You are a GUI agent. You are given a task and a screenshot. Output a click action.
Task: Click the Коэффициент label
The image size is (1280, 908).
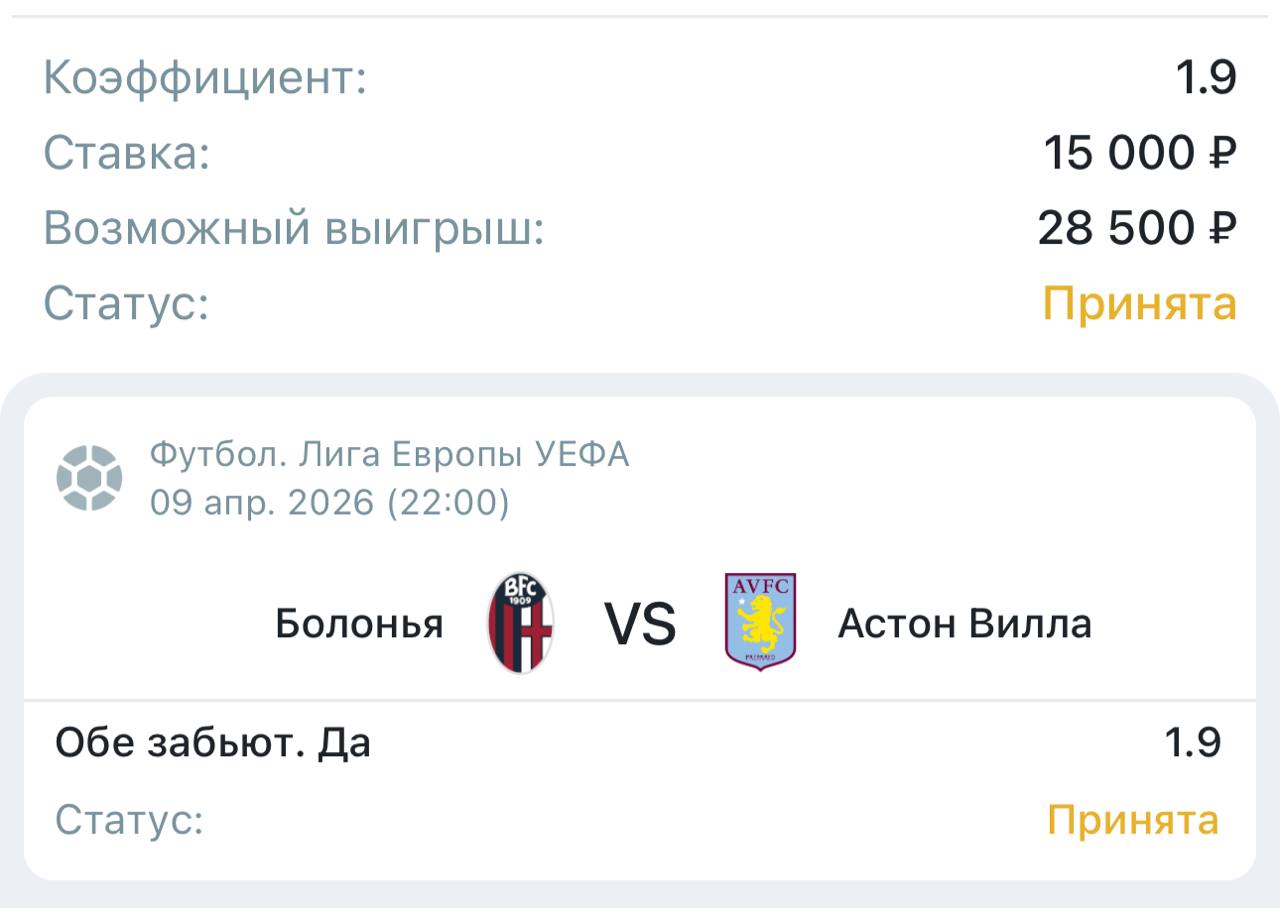pyautogui.click(x=205, y=78)
